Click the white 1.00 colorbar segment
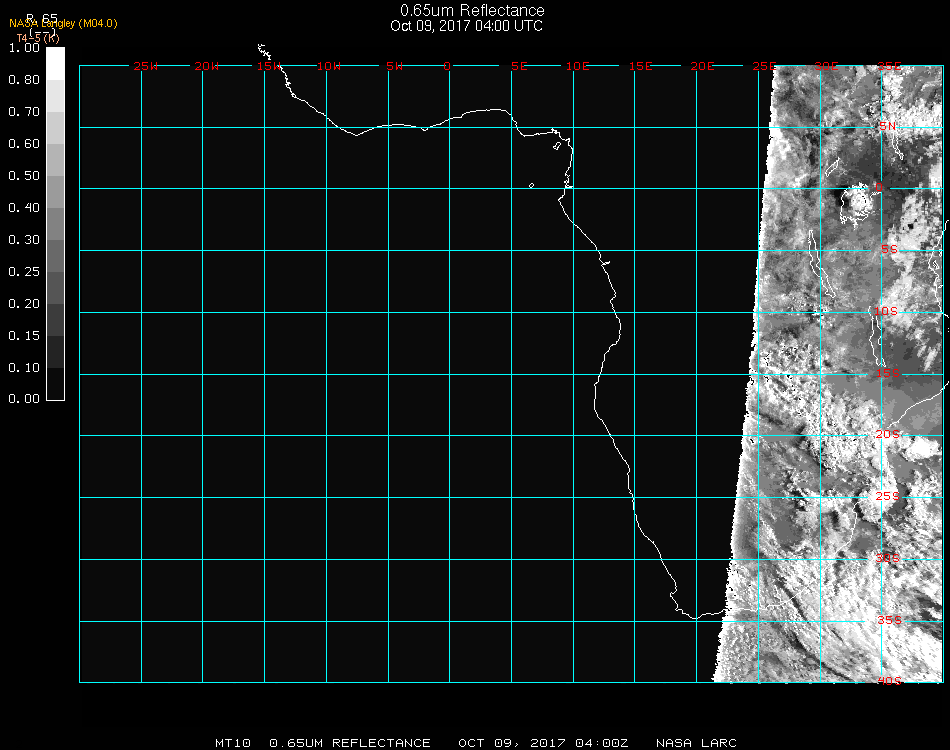 pos(55,62)
